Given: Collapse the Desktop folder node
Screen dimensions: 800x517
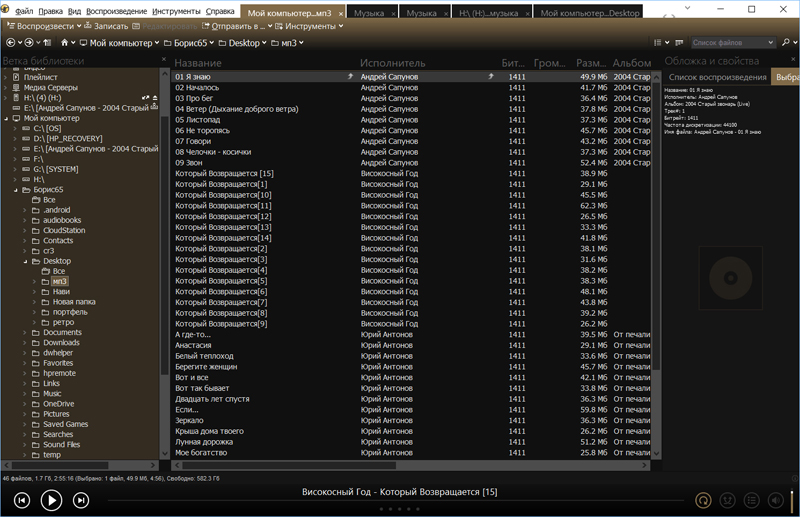Looking at the screenshot, I should [25, 261].
